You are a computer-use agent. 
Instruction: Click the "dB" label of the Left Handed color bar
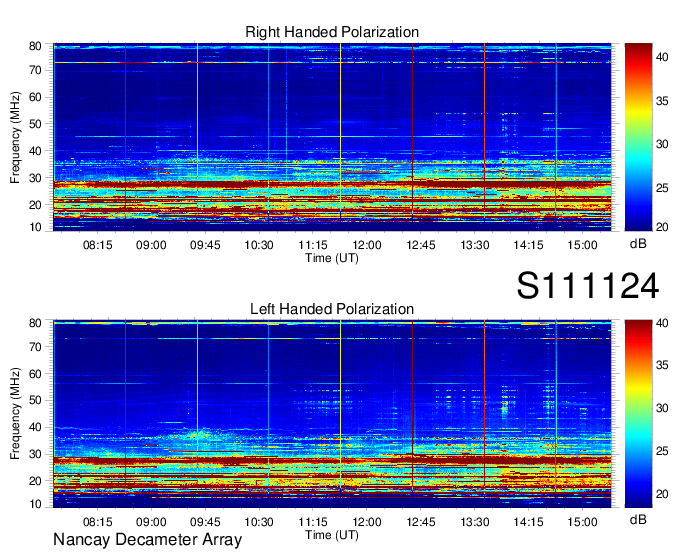pos(638,519)
